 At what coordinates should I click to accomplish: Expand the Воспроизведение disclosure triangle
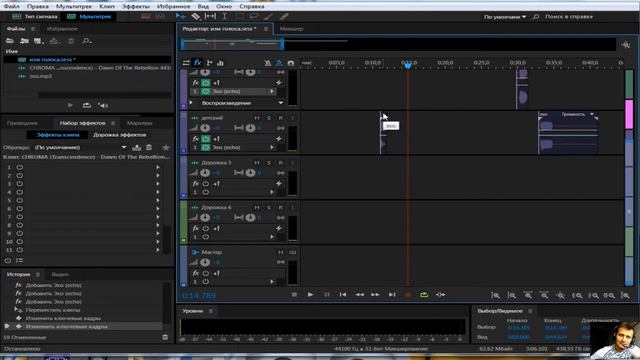click(191, 103)
